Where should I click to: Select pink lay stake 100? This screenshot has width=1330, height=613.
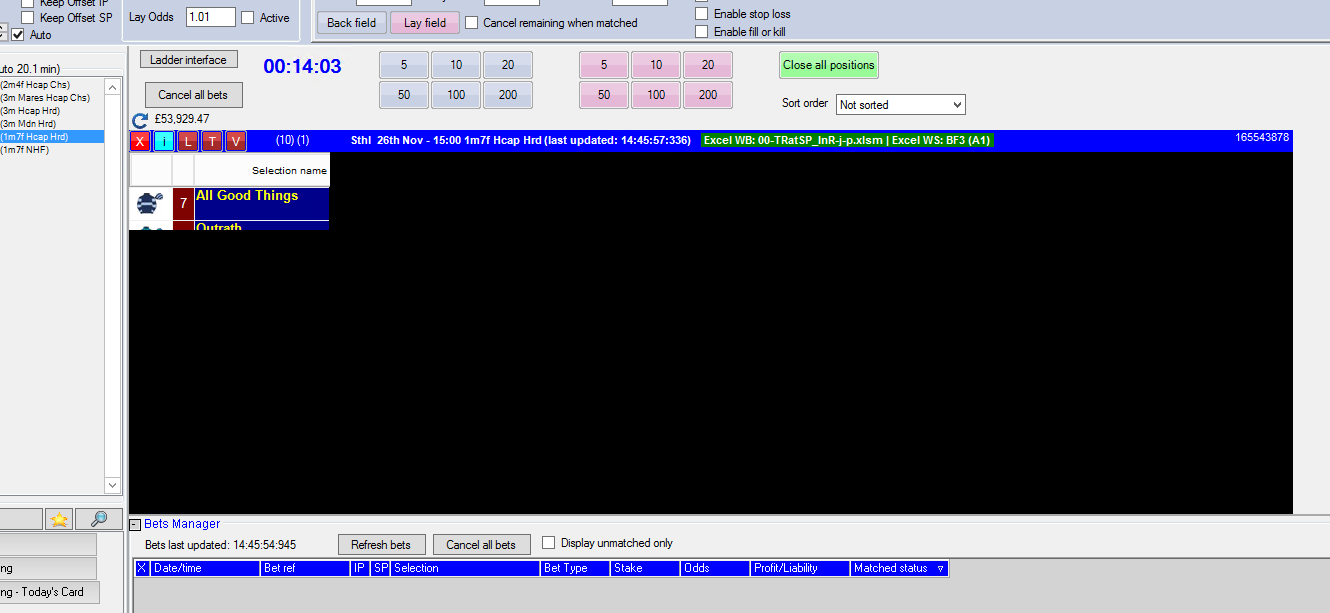point(656,95)
